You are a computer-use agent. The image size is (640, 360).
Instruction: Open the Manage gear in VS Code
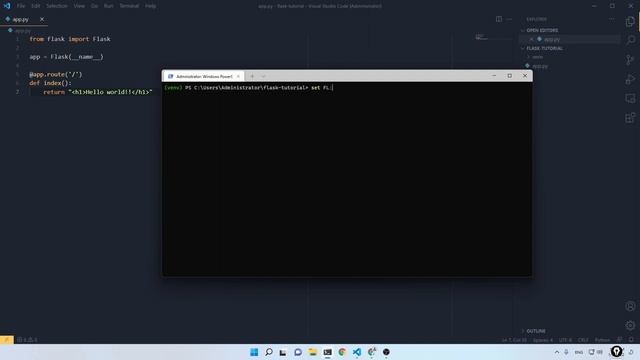point(630,325)
